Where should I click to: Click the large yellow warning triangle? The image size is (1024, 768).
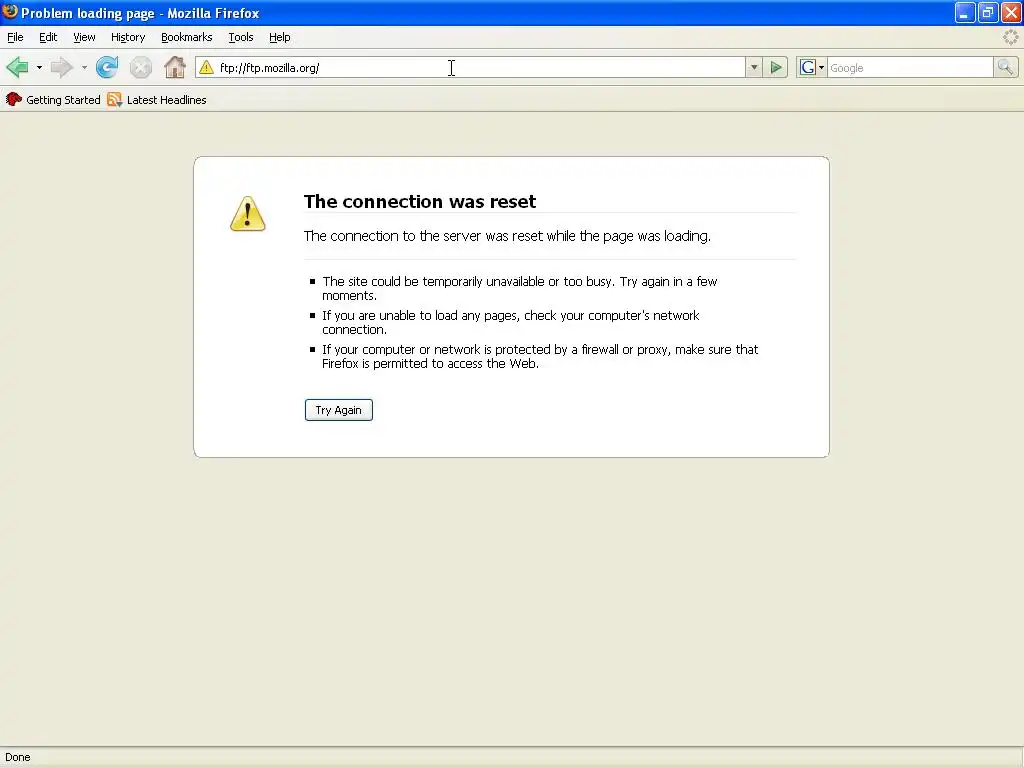click(248, 214)
